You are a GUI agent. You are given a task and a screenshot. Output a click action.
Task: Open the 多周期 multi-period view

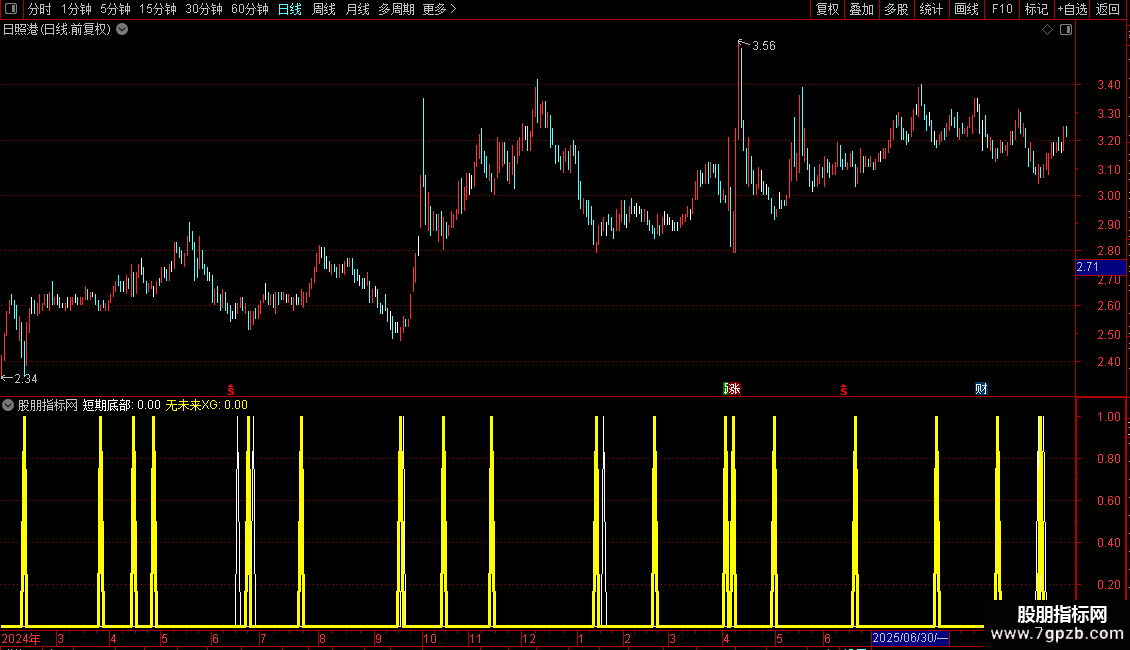[396, 9]
